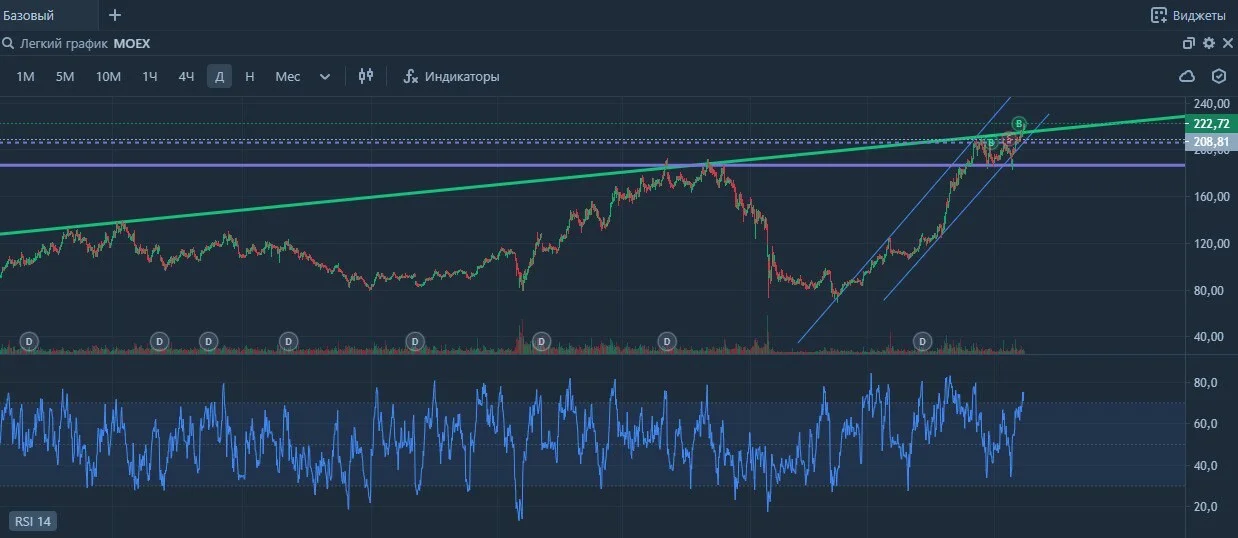The width and height of the screenshot is (1238, 538).
Task: Open the Виджеты widgets panel
Action: (1188, 15)
